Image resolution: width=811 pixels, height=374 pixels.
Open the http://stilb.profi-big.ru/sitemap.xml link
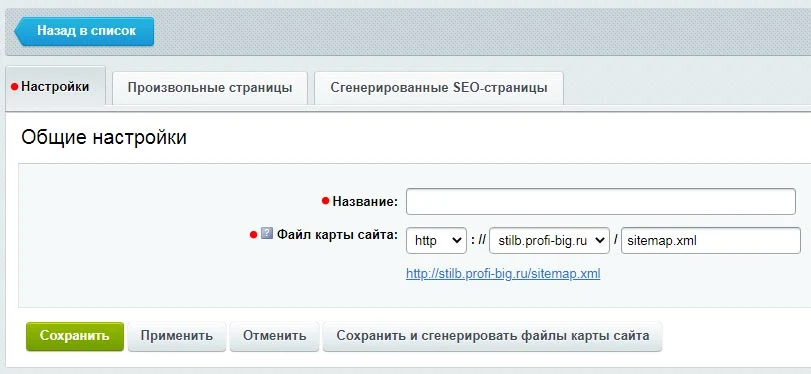(503, 274)
